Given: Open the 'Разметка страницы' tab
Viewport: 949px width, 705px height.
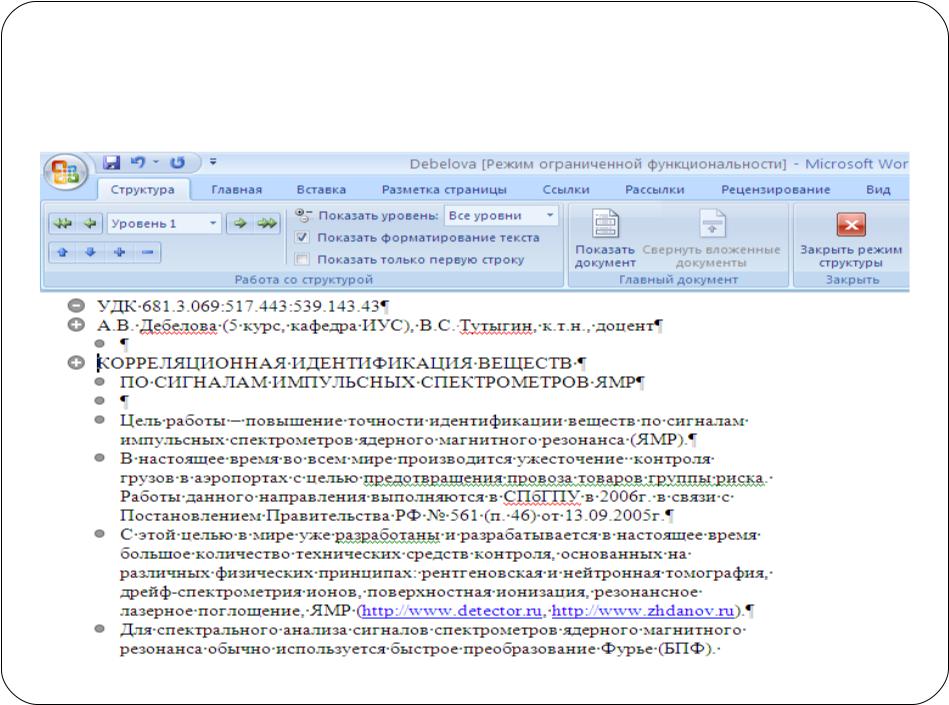Looking at the screenshot, I should click(444, 189).
